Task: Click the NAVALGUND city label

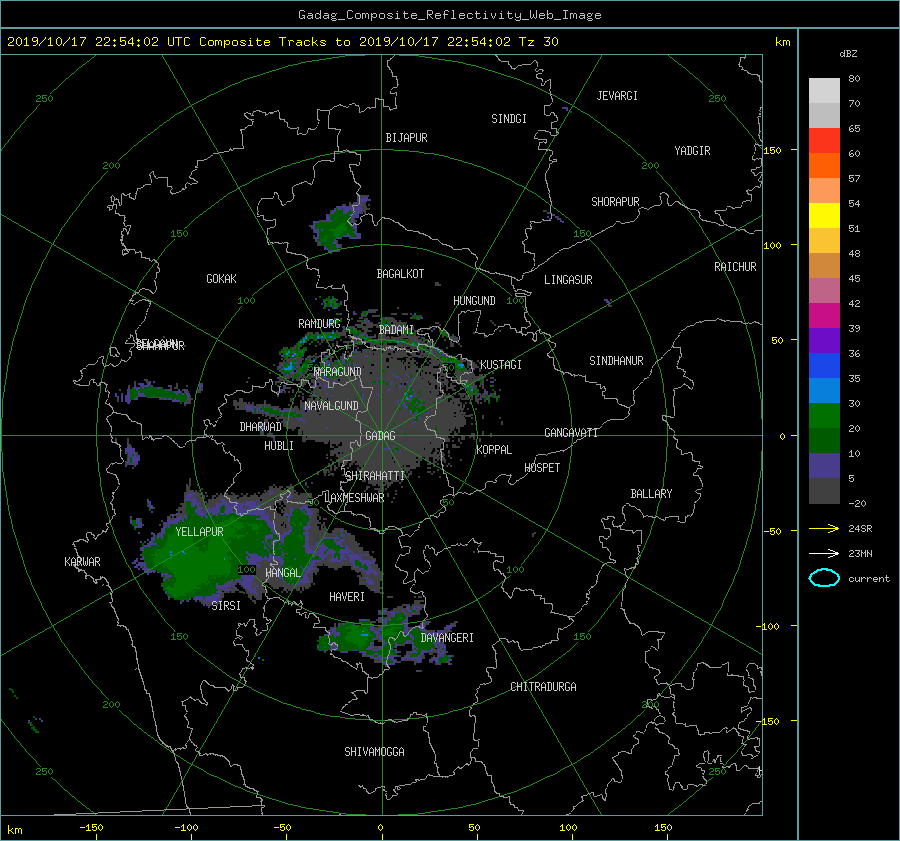Action: 331,406
